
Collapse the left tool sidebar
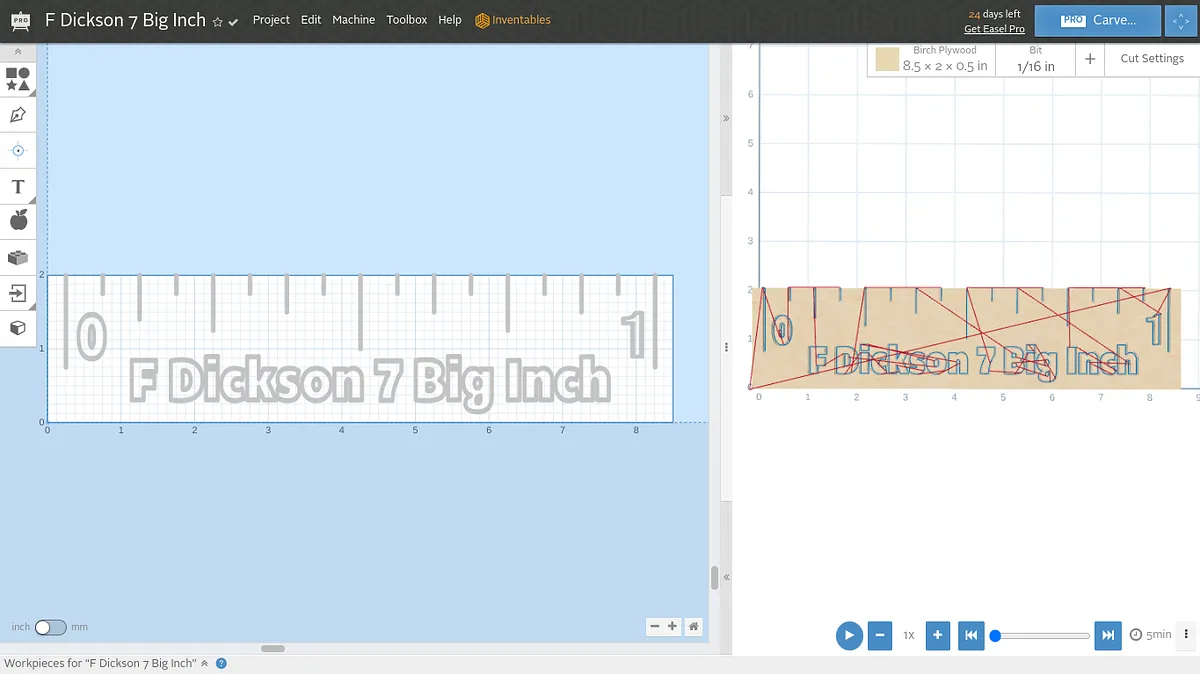pyautogui.click(x=18, y=51)
